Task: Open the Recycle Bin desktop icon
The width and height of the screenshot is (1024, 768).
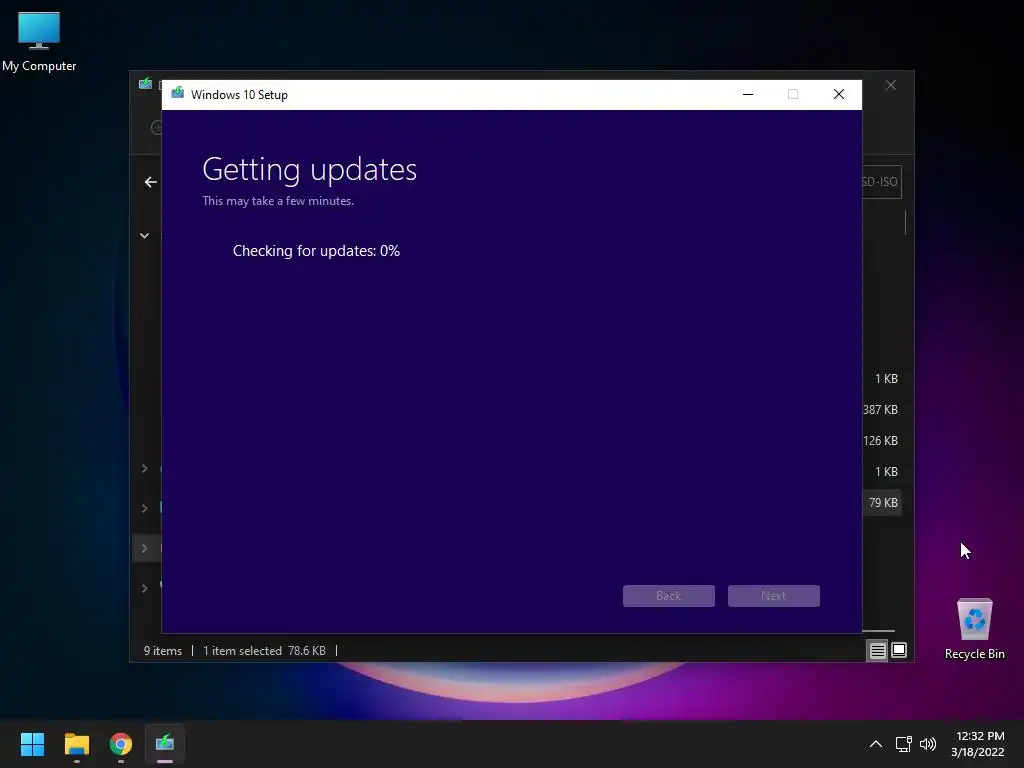Action: pyautogui.click(x=974, y=629)
